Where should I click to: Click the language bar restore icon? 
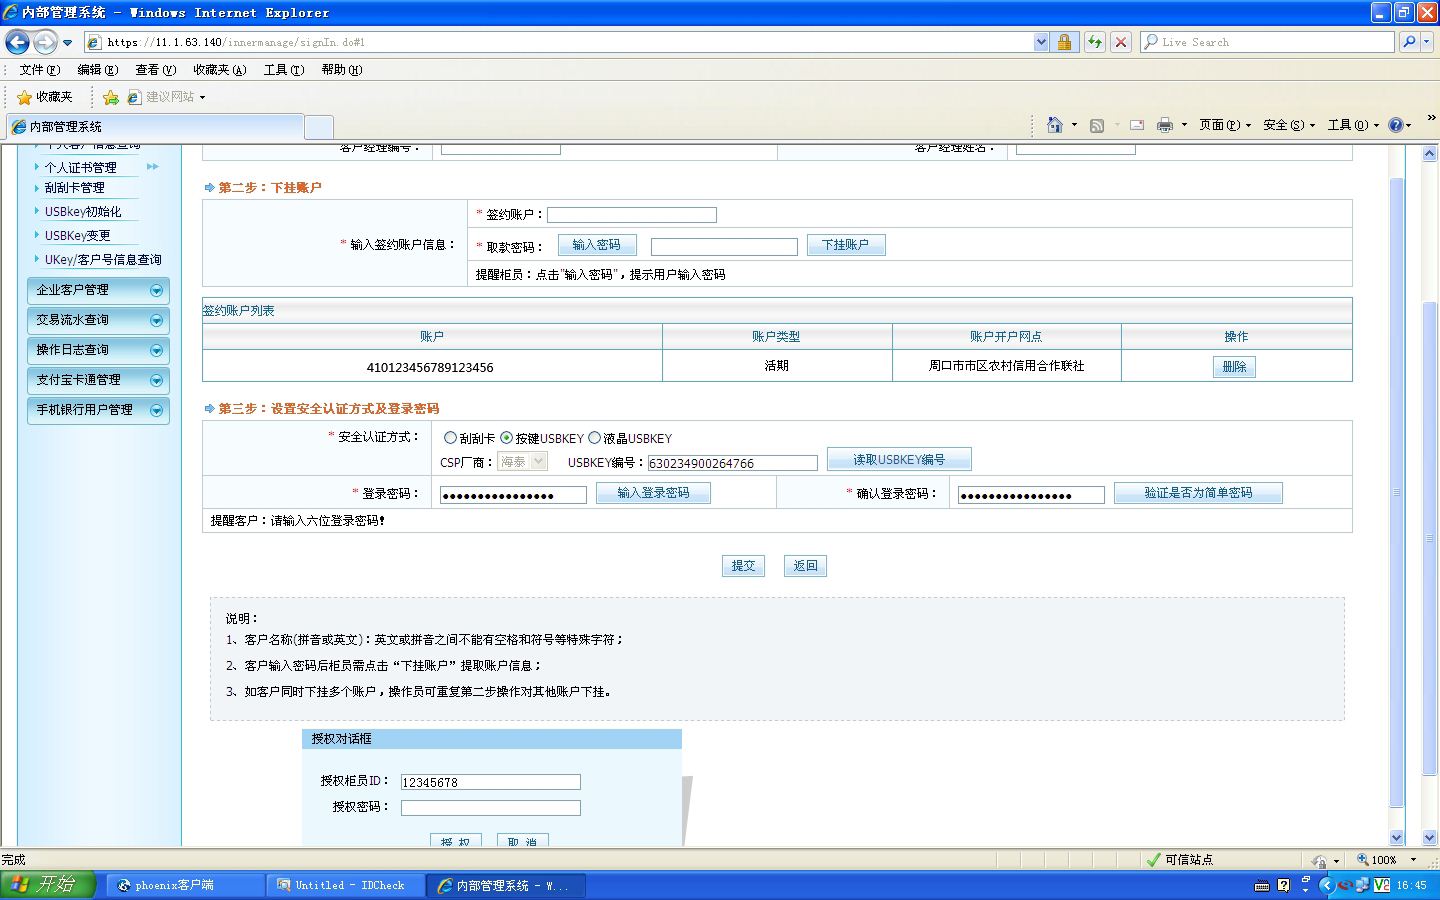pyautogui.click(x=1305, y=880)
